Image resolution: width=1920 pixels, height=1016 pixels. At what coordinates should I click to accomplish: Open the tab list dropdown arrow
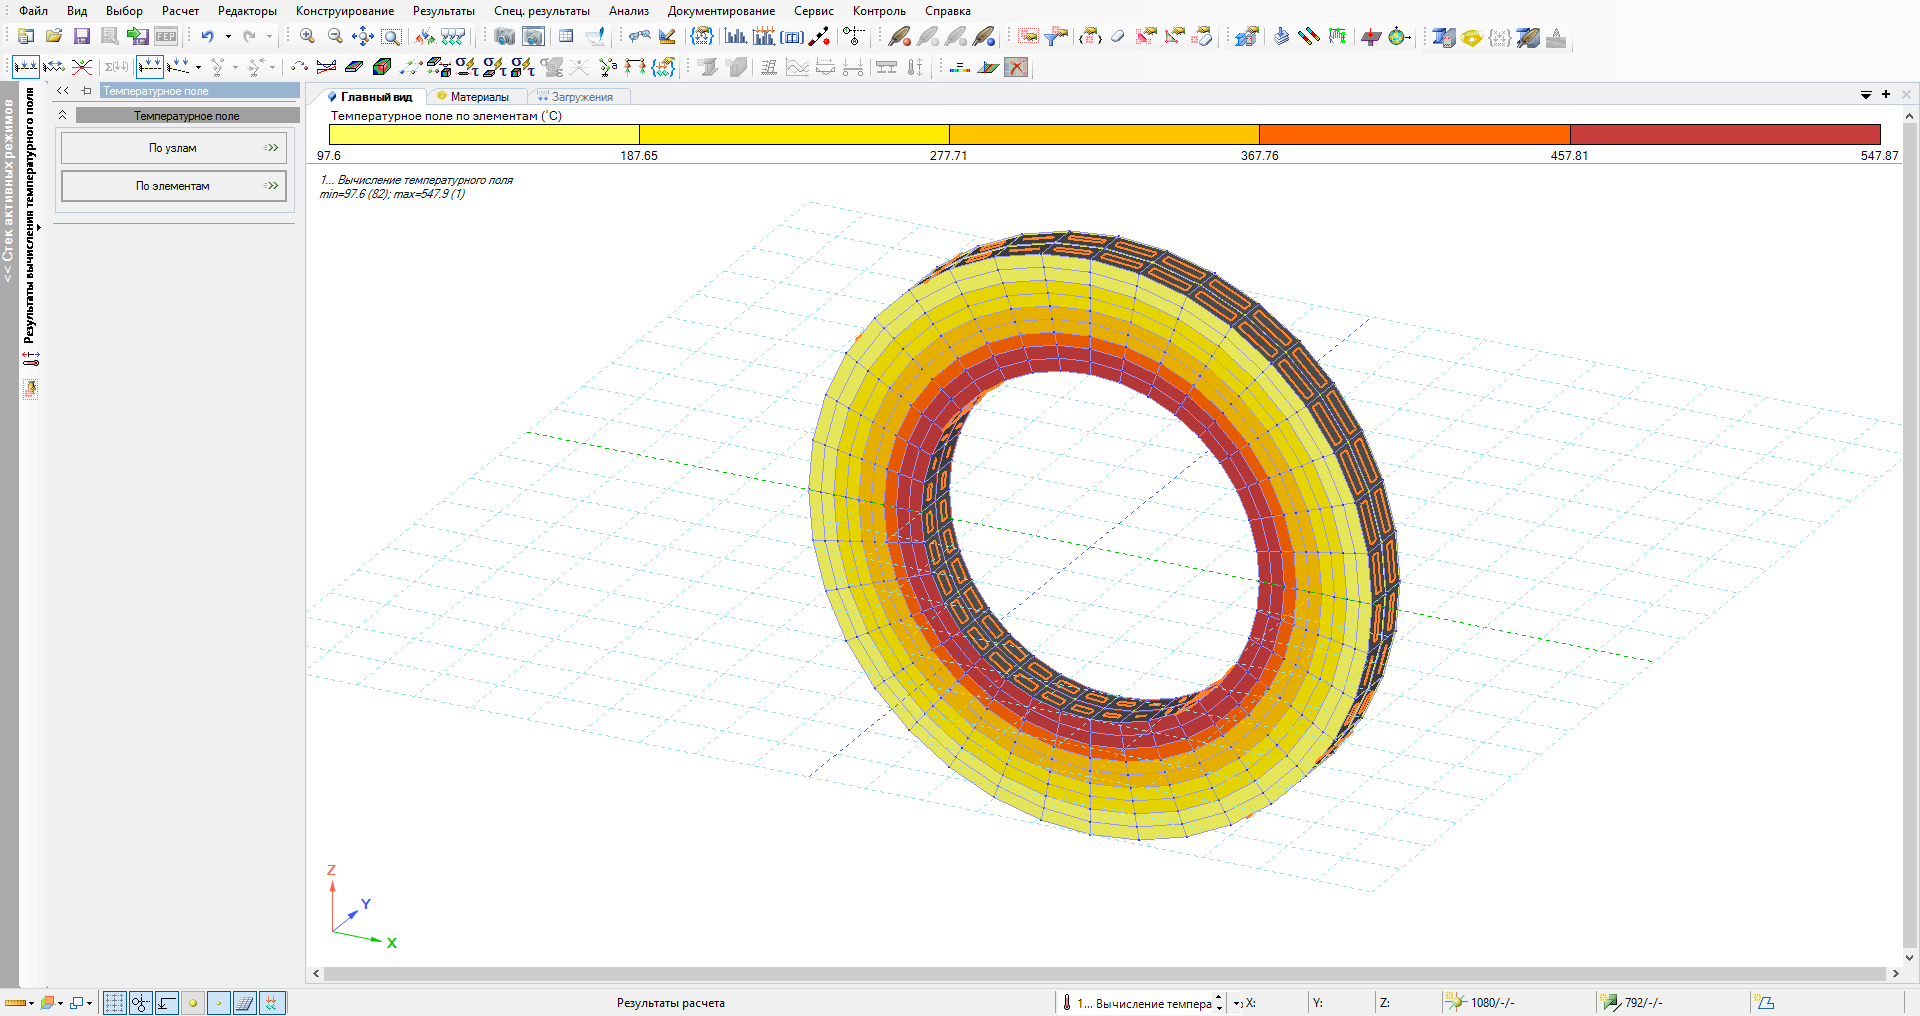point(1866,95)
